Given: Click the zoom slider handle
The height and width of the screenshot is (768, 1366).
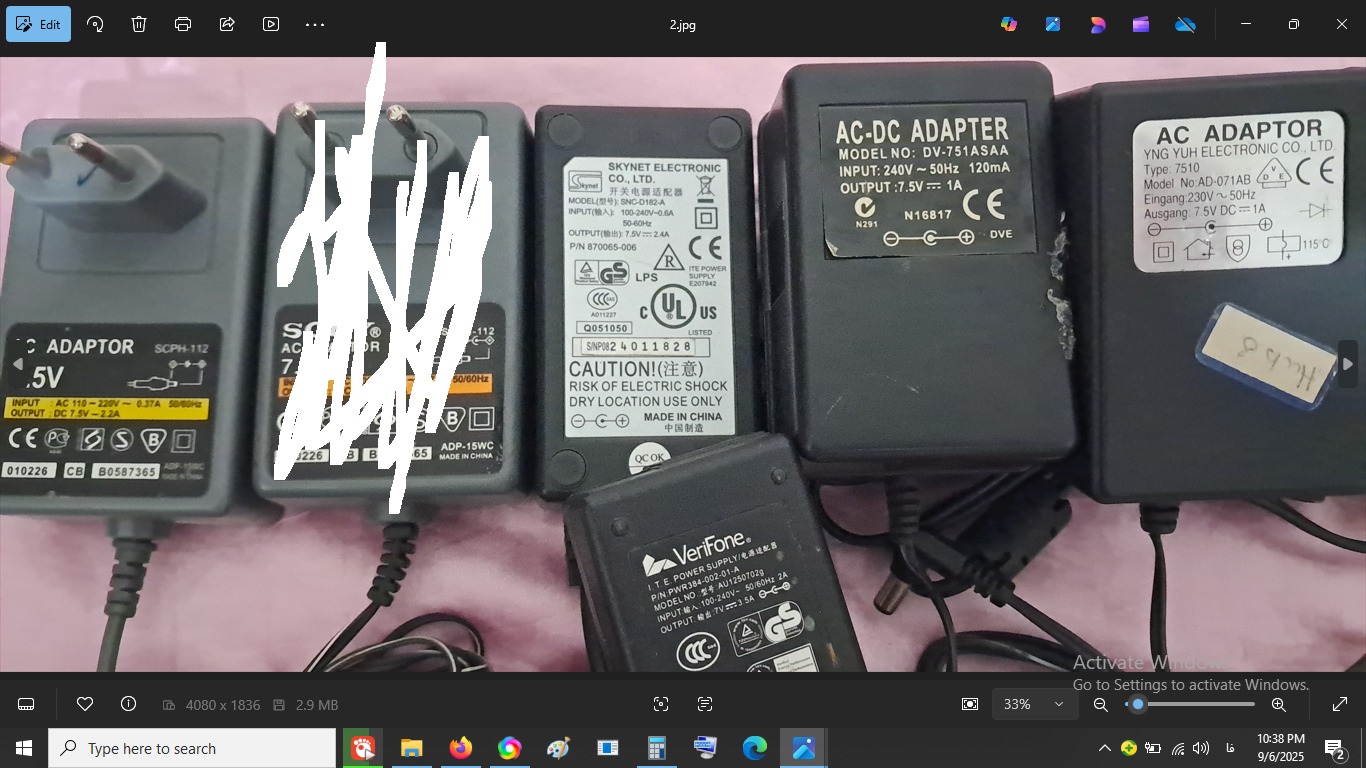Looking at the screenshot, I should [x=1137, y=704].
